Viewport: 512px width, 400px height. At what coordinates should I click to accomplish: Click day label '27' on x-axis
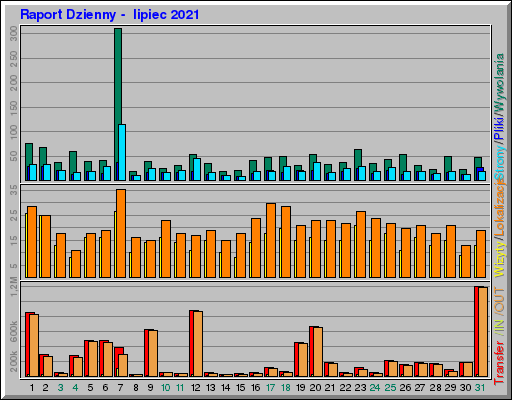point(420,388)
